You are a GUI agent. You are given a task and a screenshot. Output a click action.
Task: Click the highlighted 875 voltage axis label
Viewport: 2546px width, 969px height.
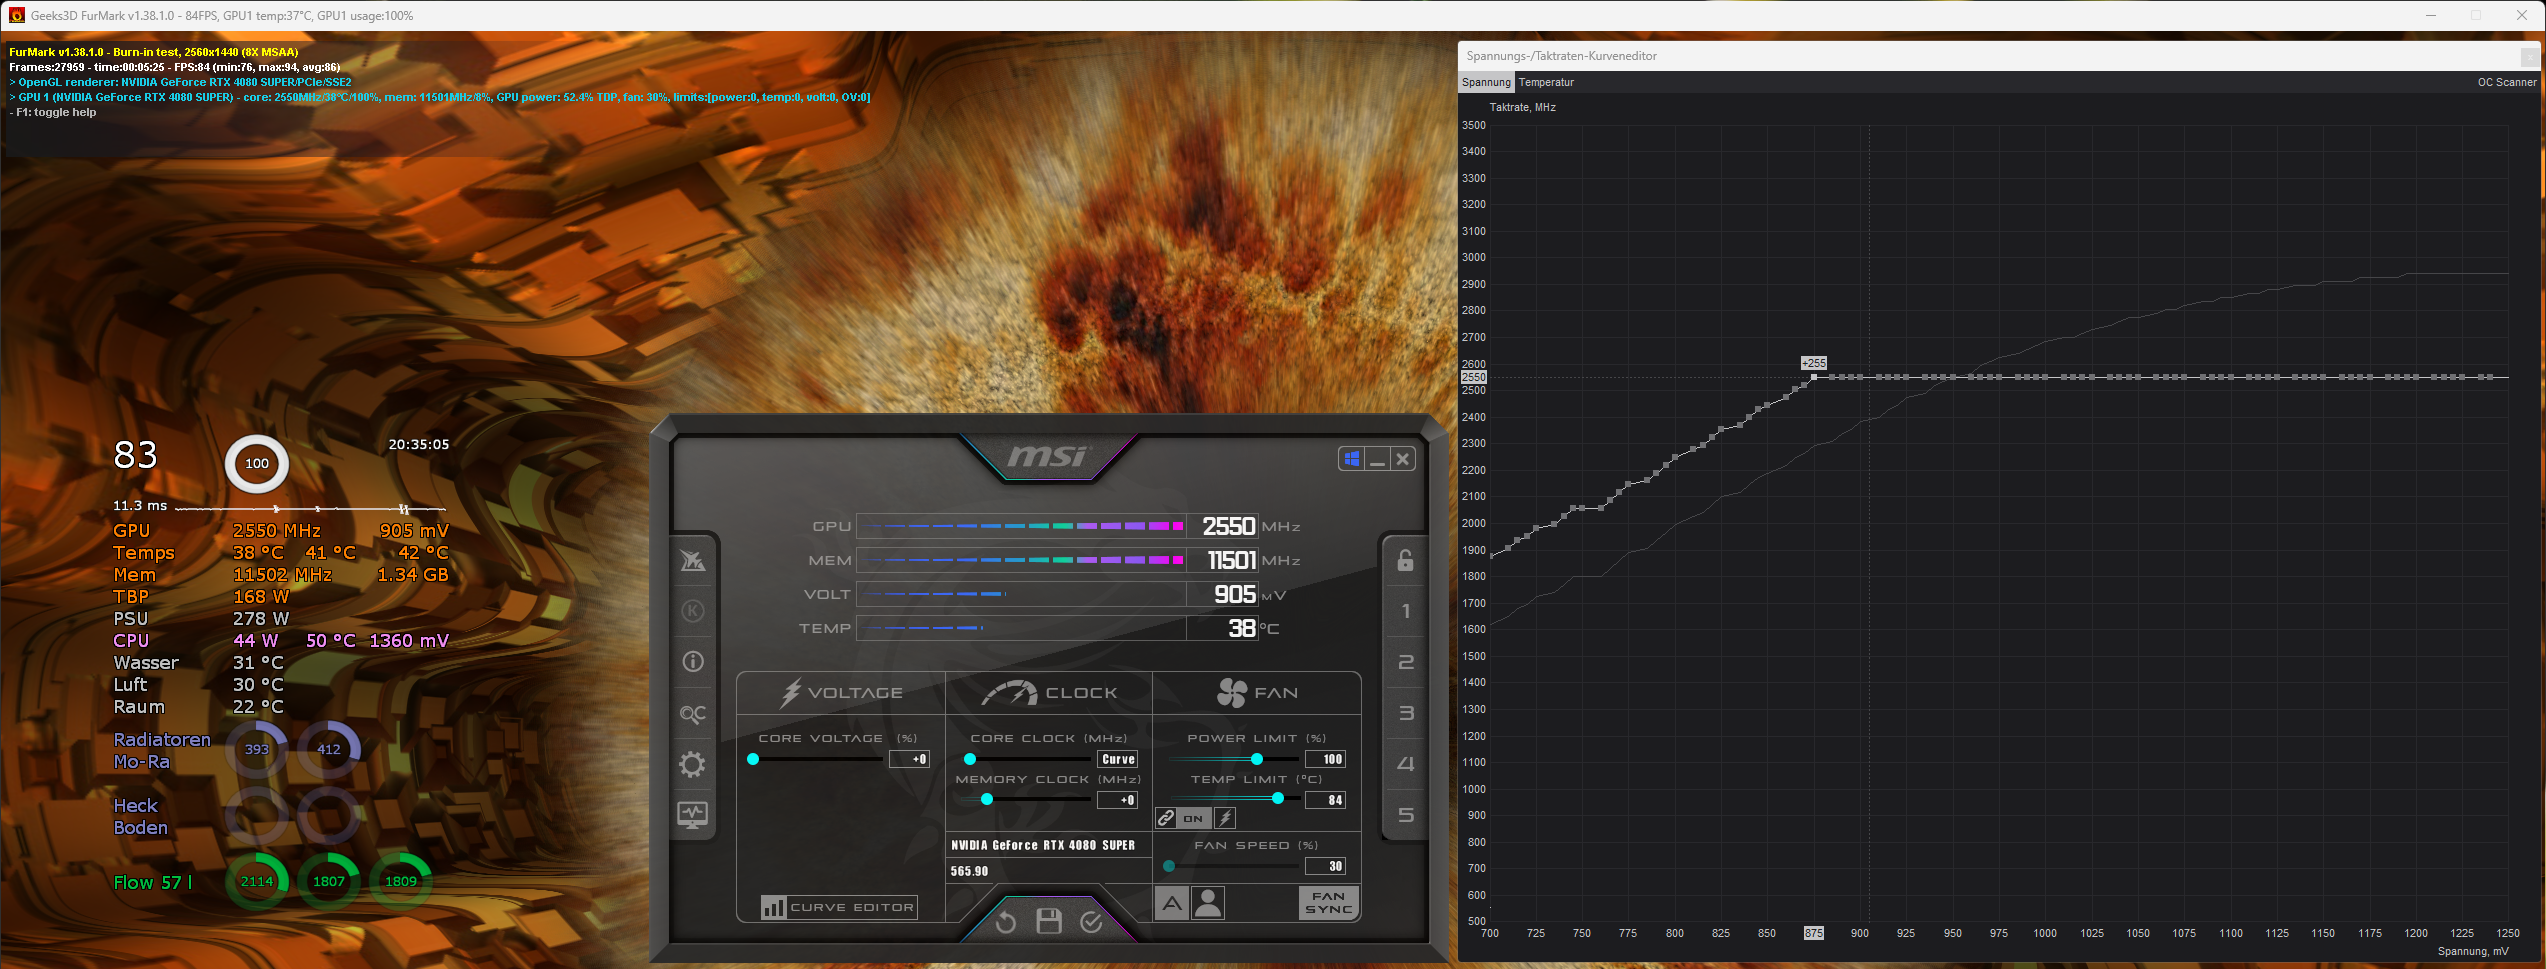pyautogui.click(x=1814, y=933)
